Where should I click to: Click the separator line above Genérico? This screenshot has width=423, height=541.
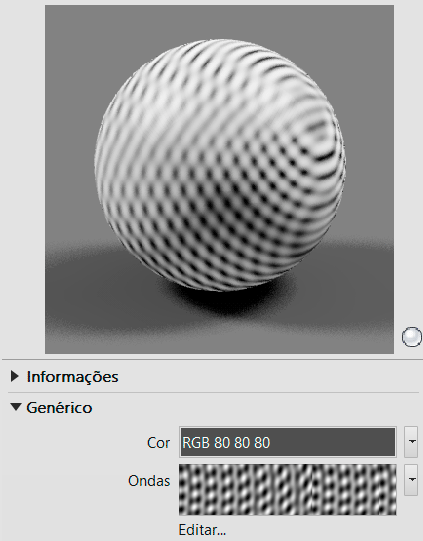213,392
